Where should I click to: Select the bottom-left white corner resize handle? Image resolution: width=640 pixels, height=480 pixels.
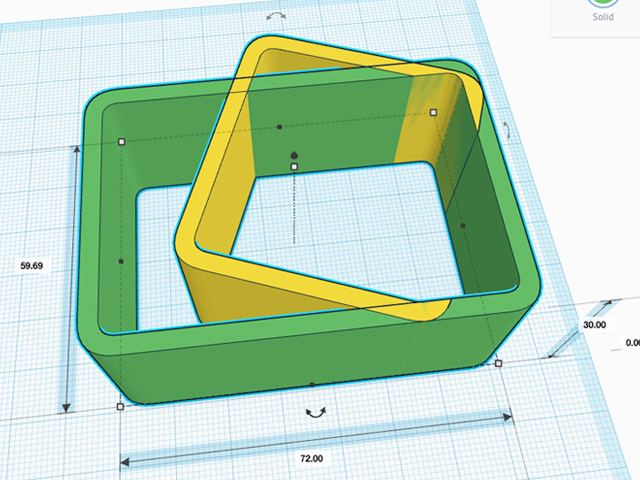click(121, 407)
